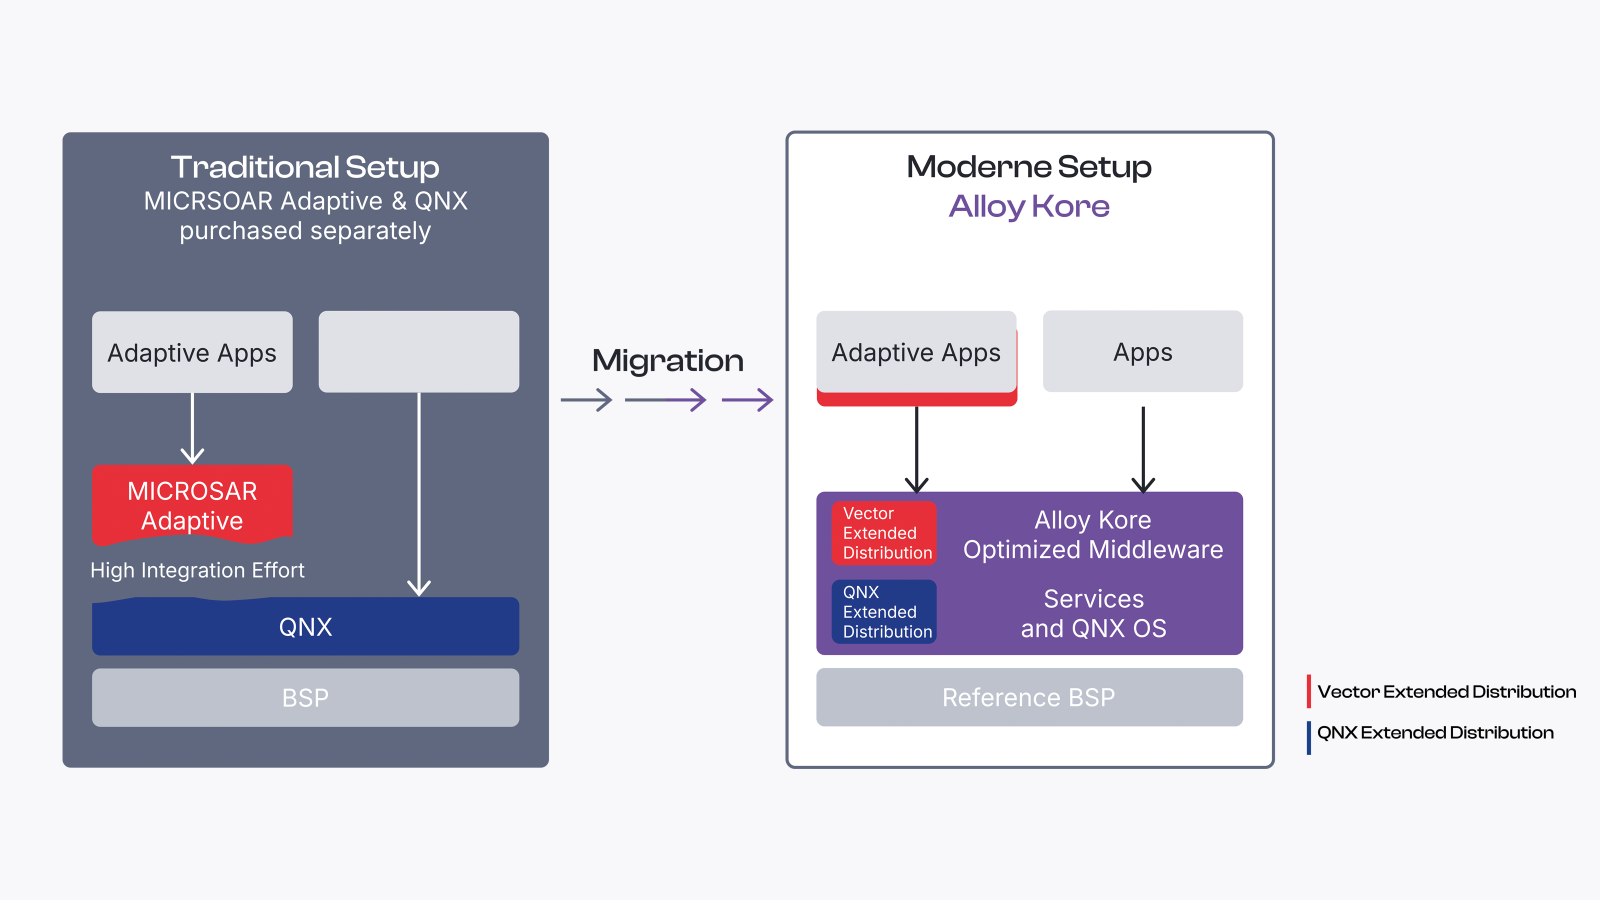Select the blank gray box in Traditional Setup
The height and width of the screenshot is (900, 1600).
click(419, 352)
